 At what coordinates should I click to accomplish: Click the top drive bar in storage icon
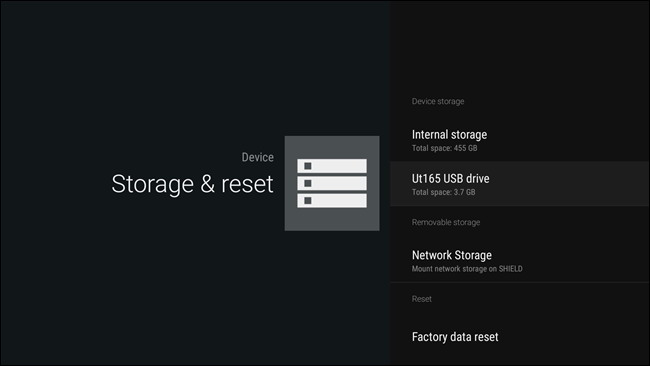coord(332,166)
